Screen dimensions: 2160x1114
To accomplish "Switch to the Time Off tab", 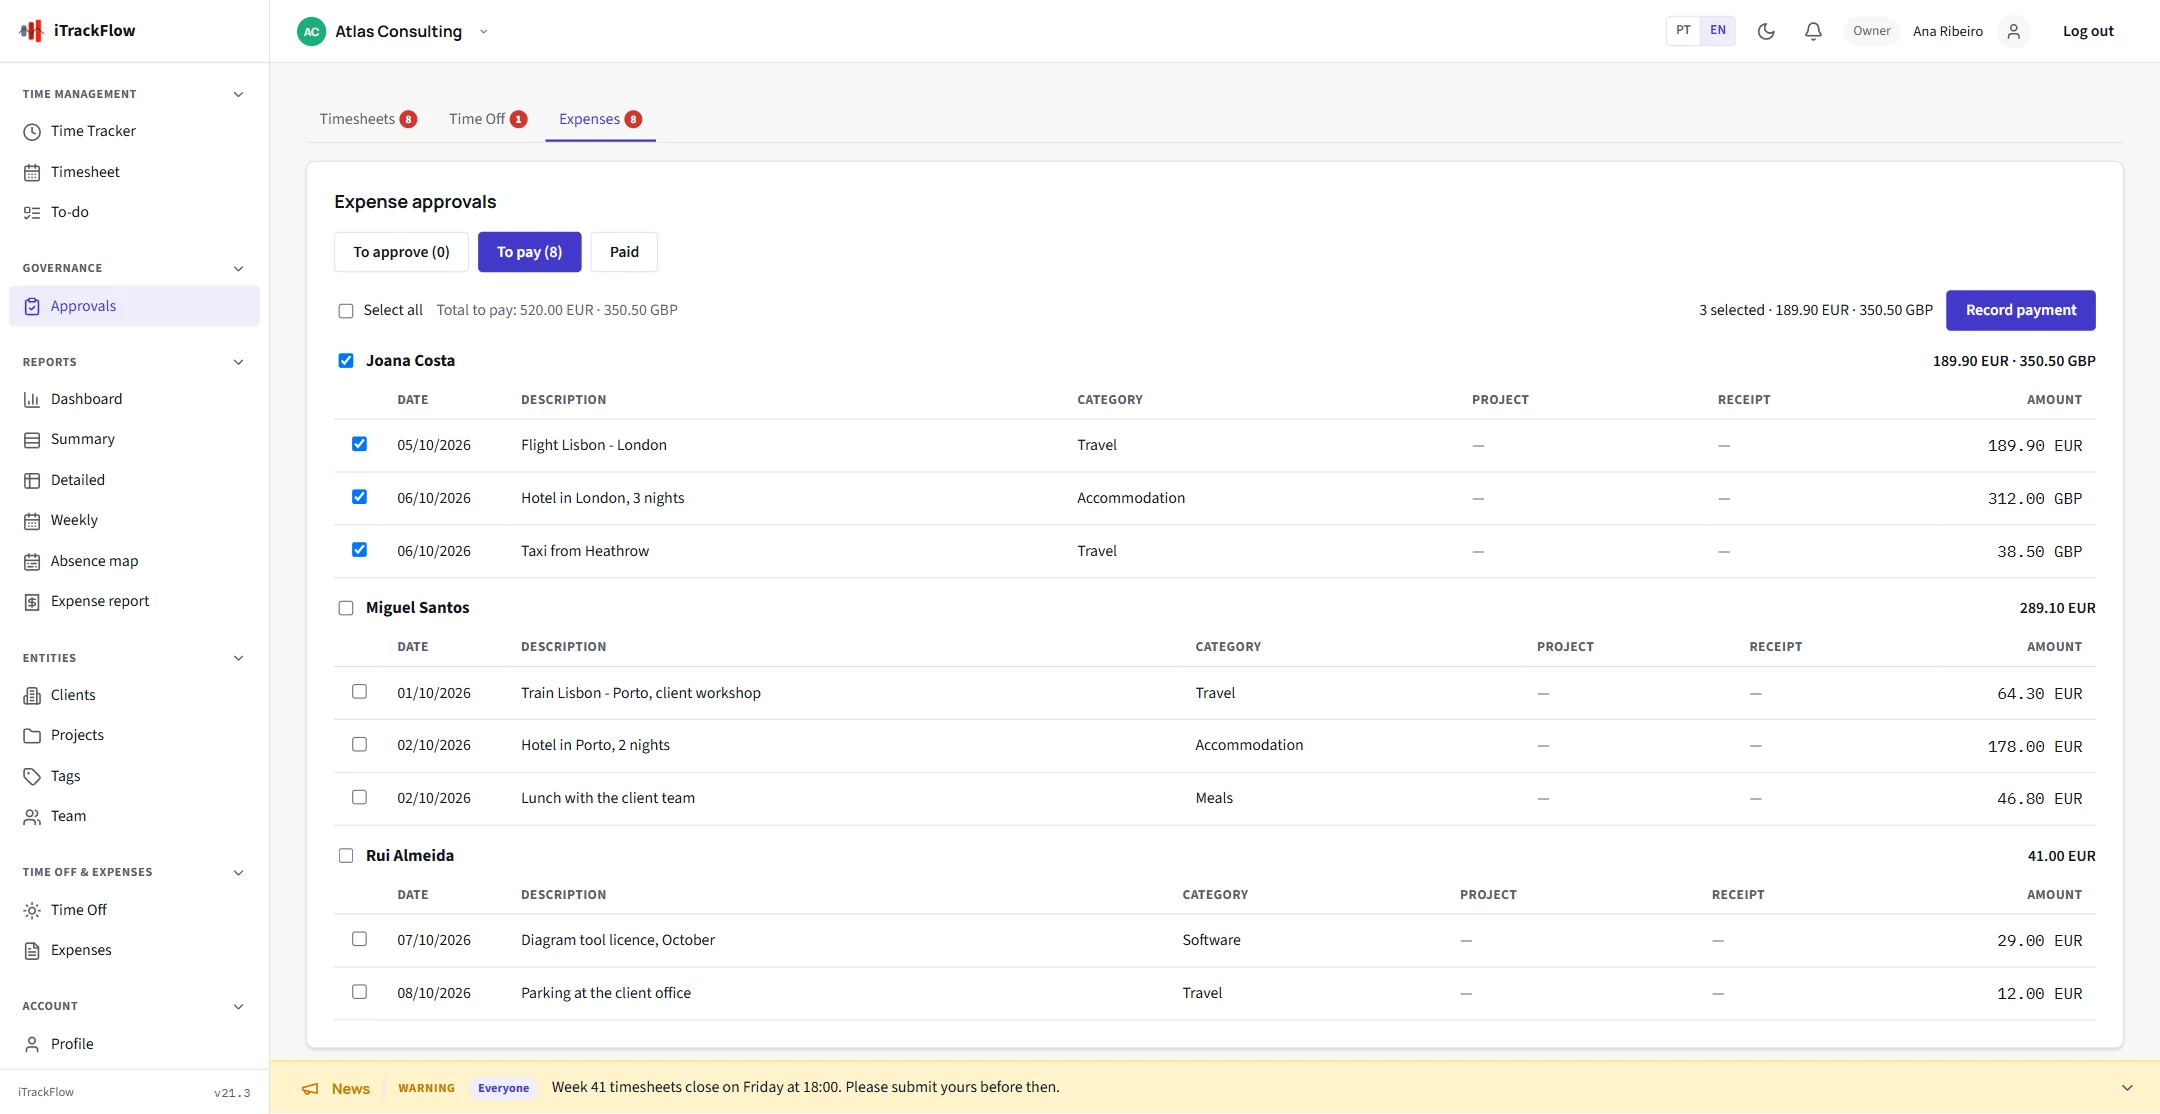I will tap(488, 119).
